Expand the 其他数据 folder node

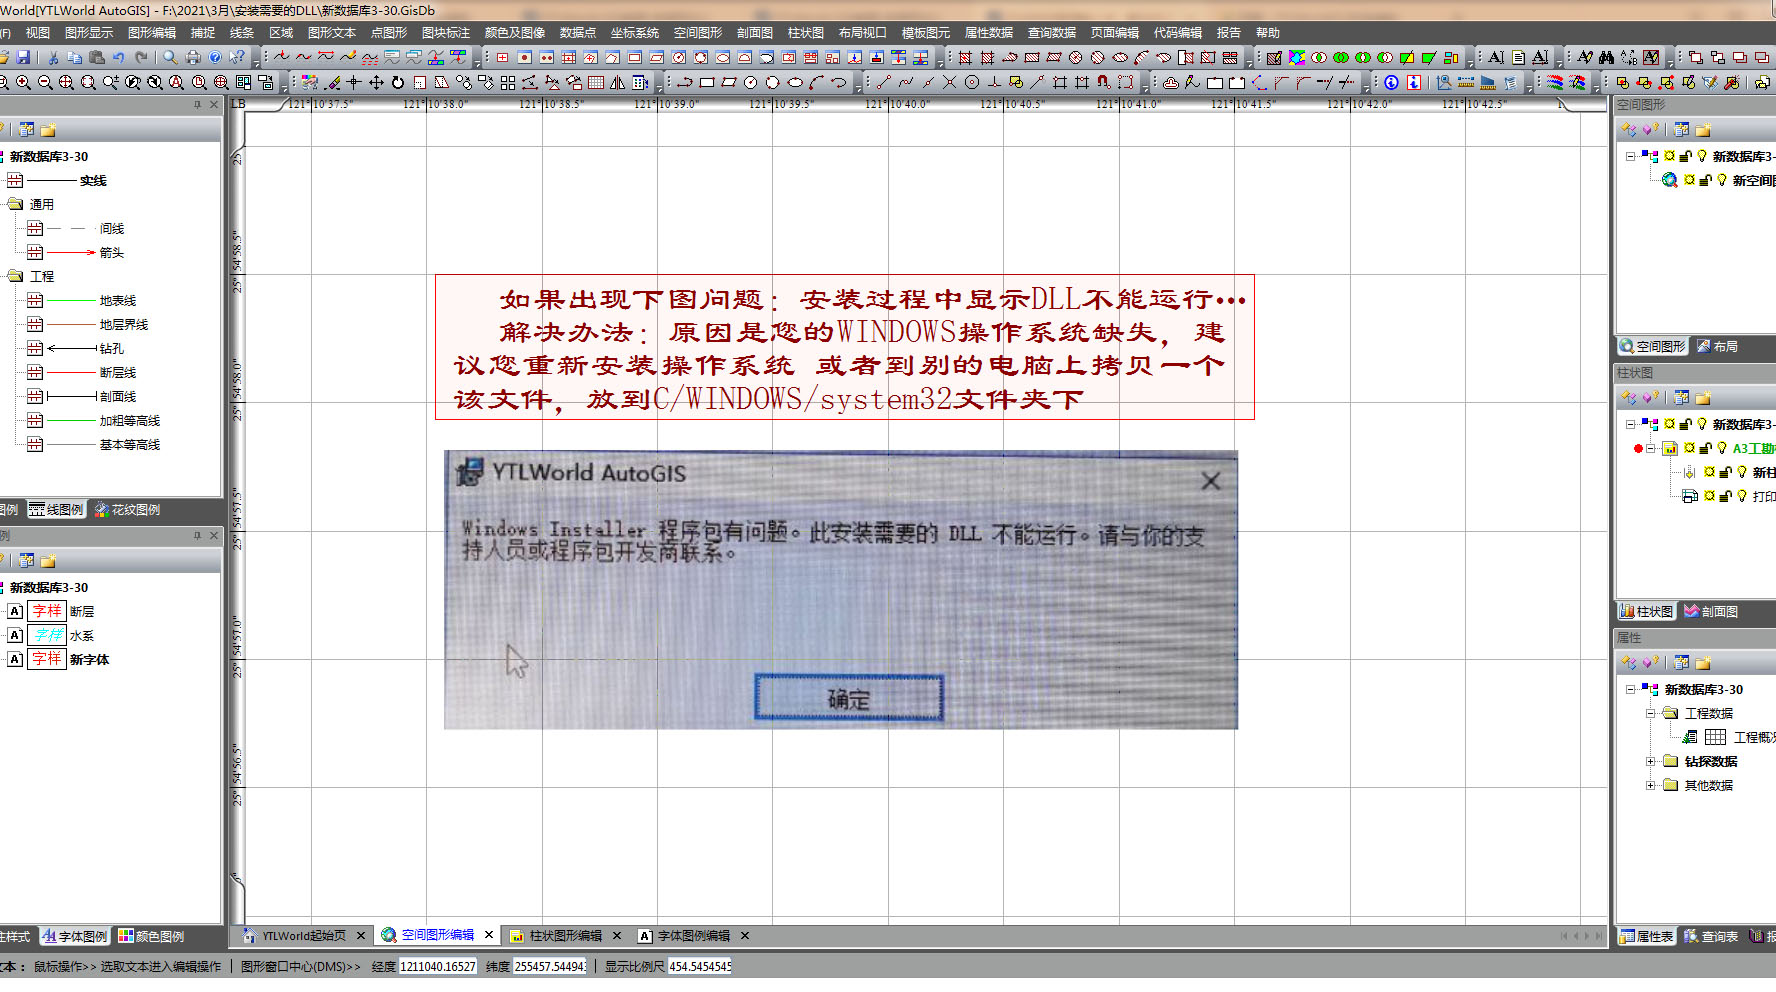[1650, 785]
